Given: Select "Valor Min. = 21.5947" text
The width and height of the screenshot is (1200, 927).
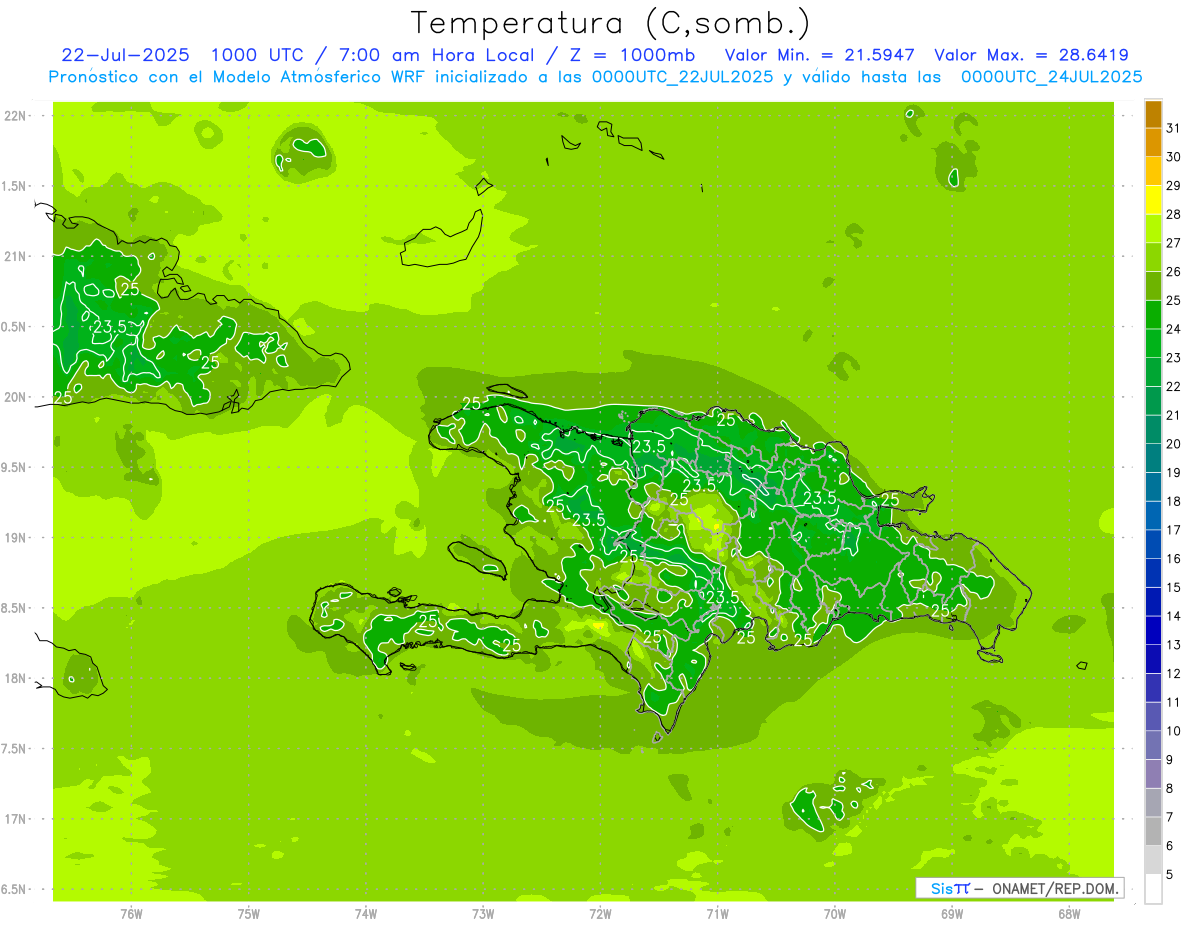Looking at the screenshot, I should [819, 55].
